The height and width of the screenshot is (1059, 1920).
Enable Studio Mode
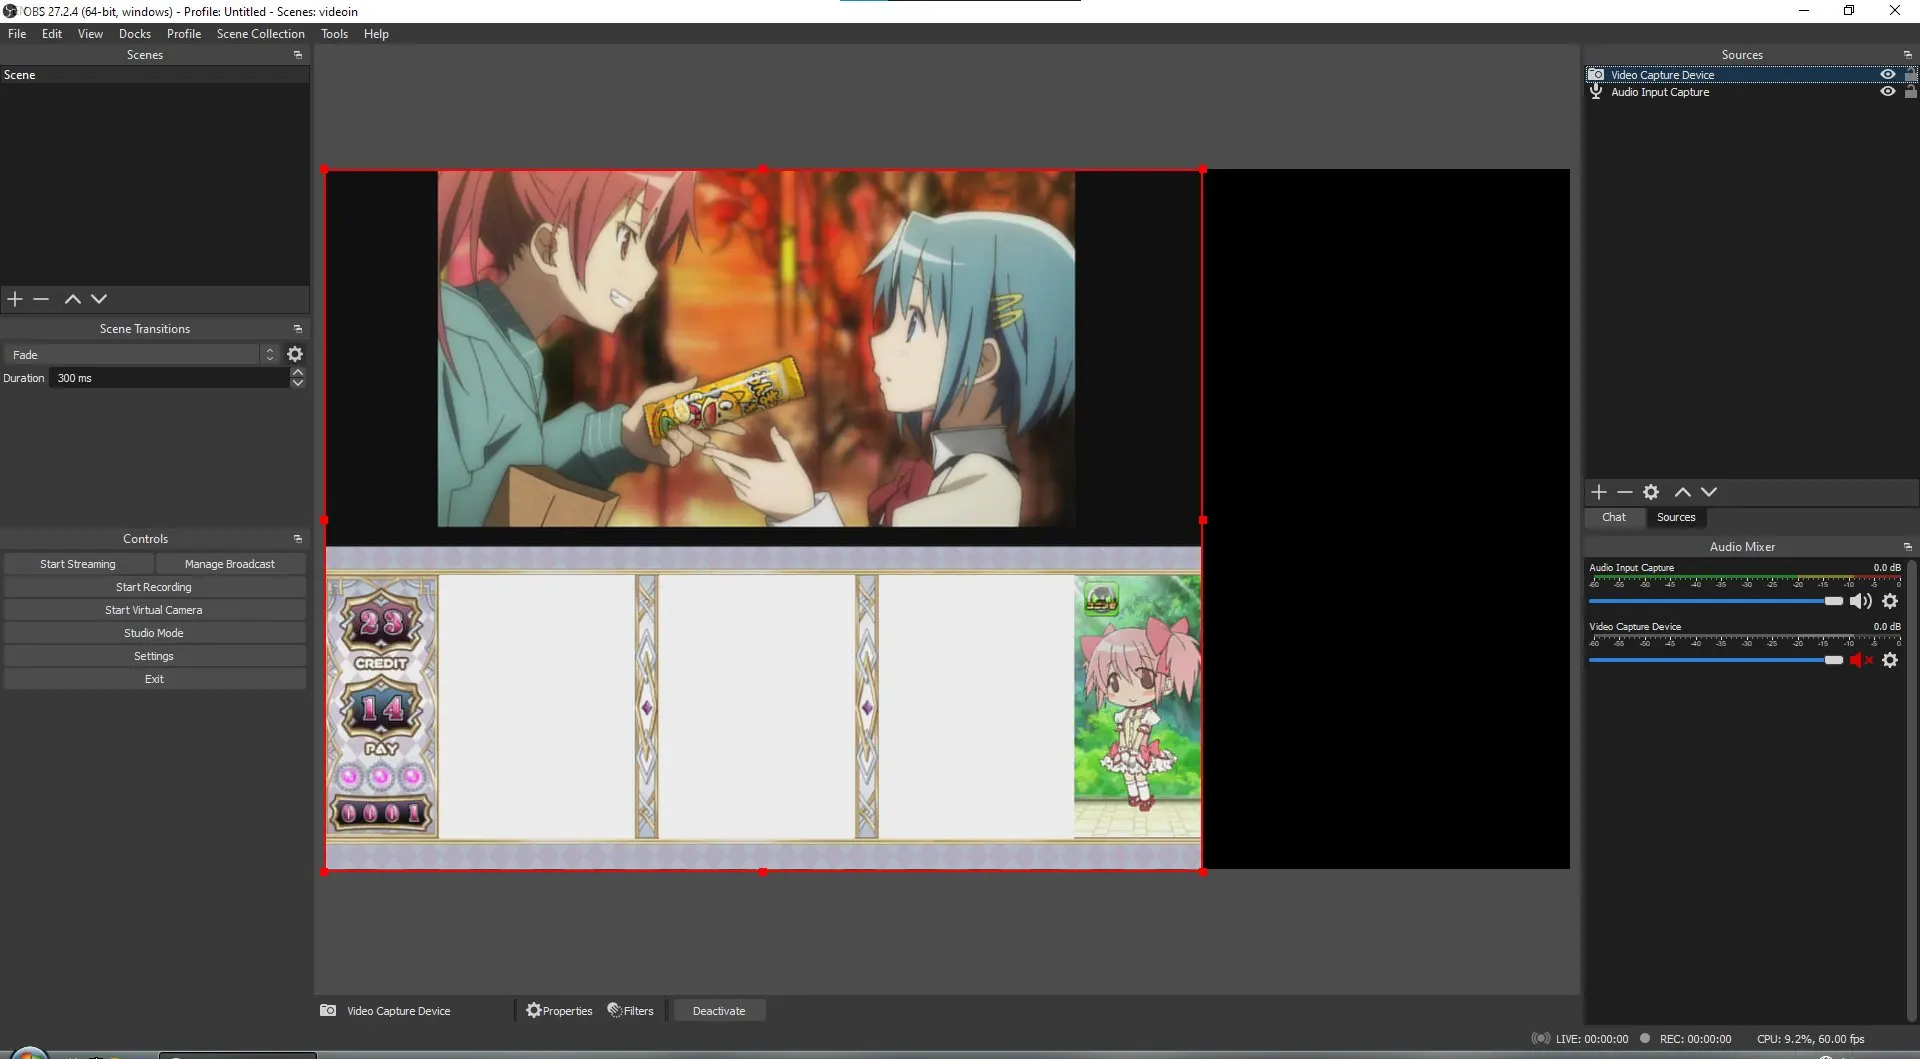pyautogui.click(x=154, y=633)
